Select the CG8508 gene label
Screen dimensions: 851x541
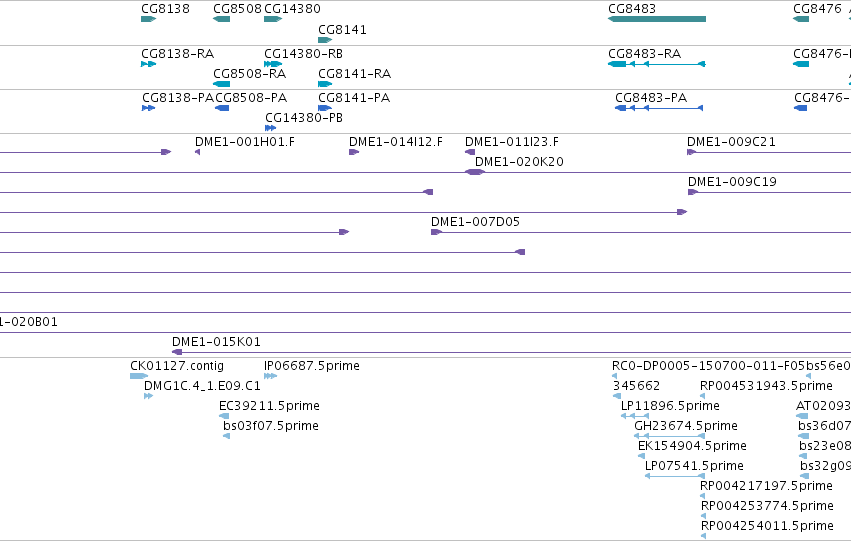[x=237, y=9]
